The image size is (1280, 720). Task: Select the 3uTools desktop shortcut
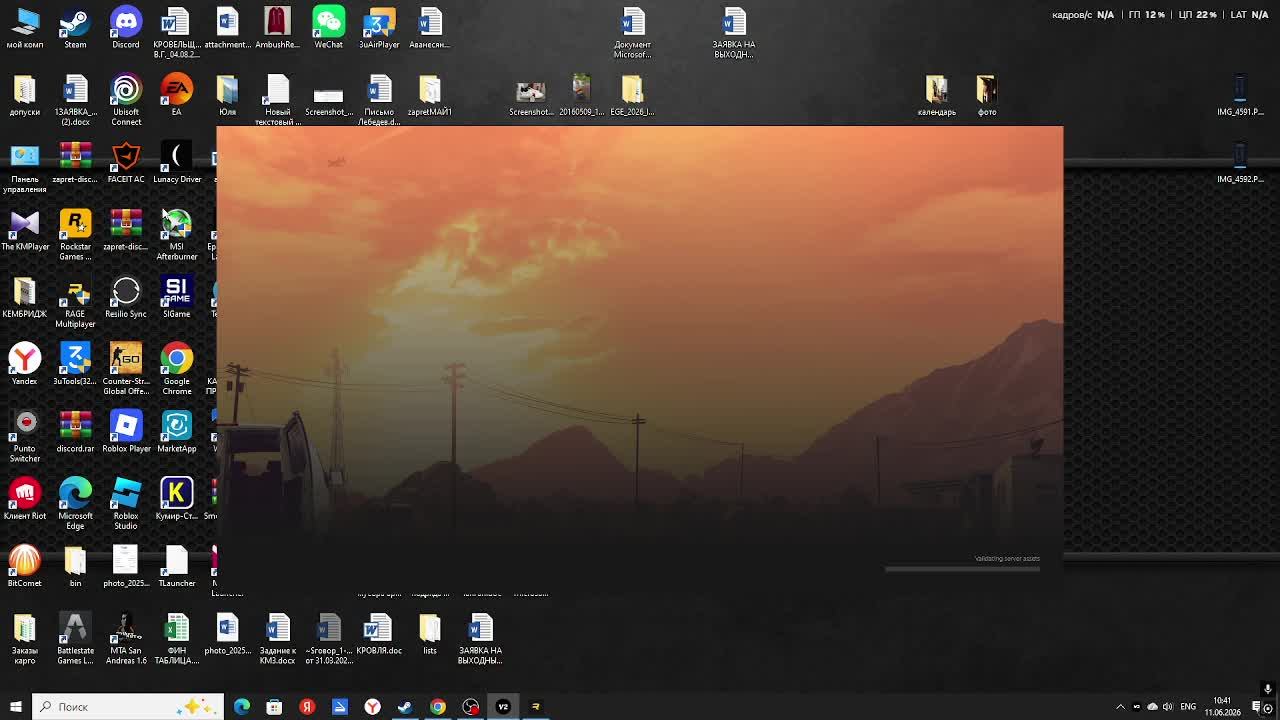click(75, 364)
